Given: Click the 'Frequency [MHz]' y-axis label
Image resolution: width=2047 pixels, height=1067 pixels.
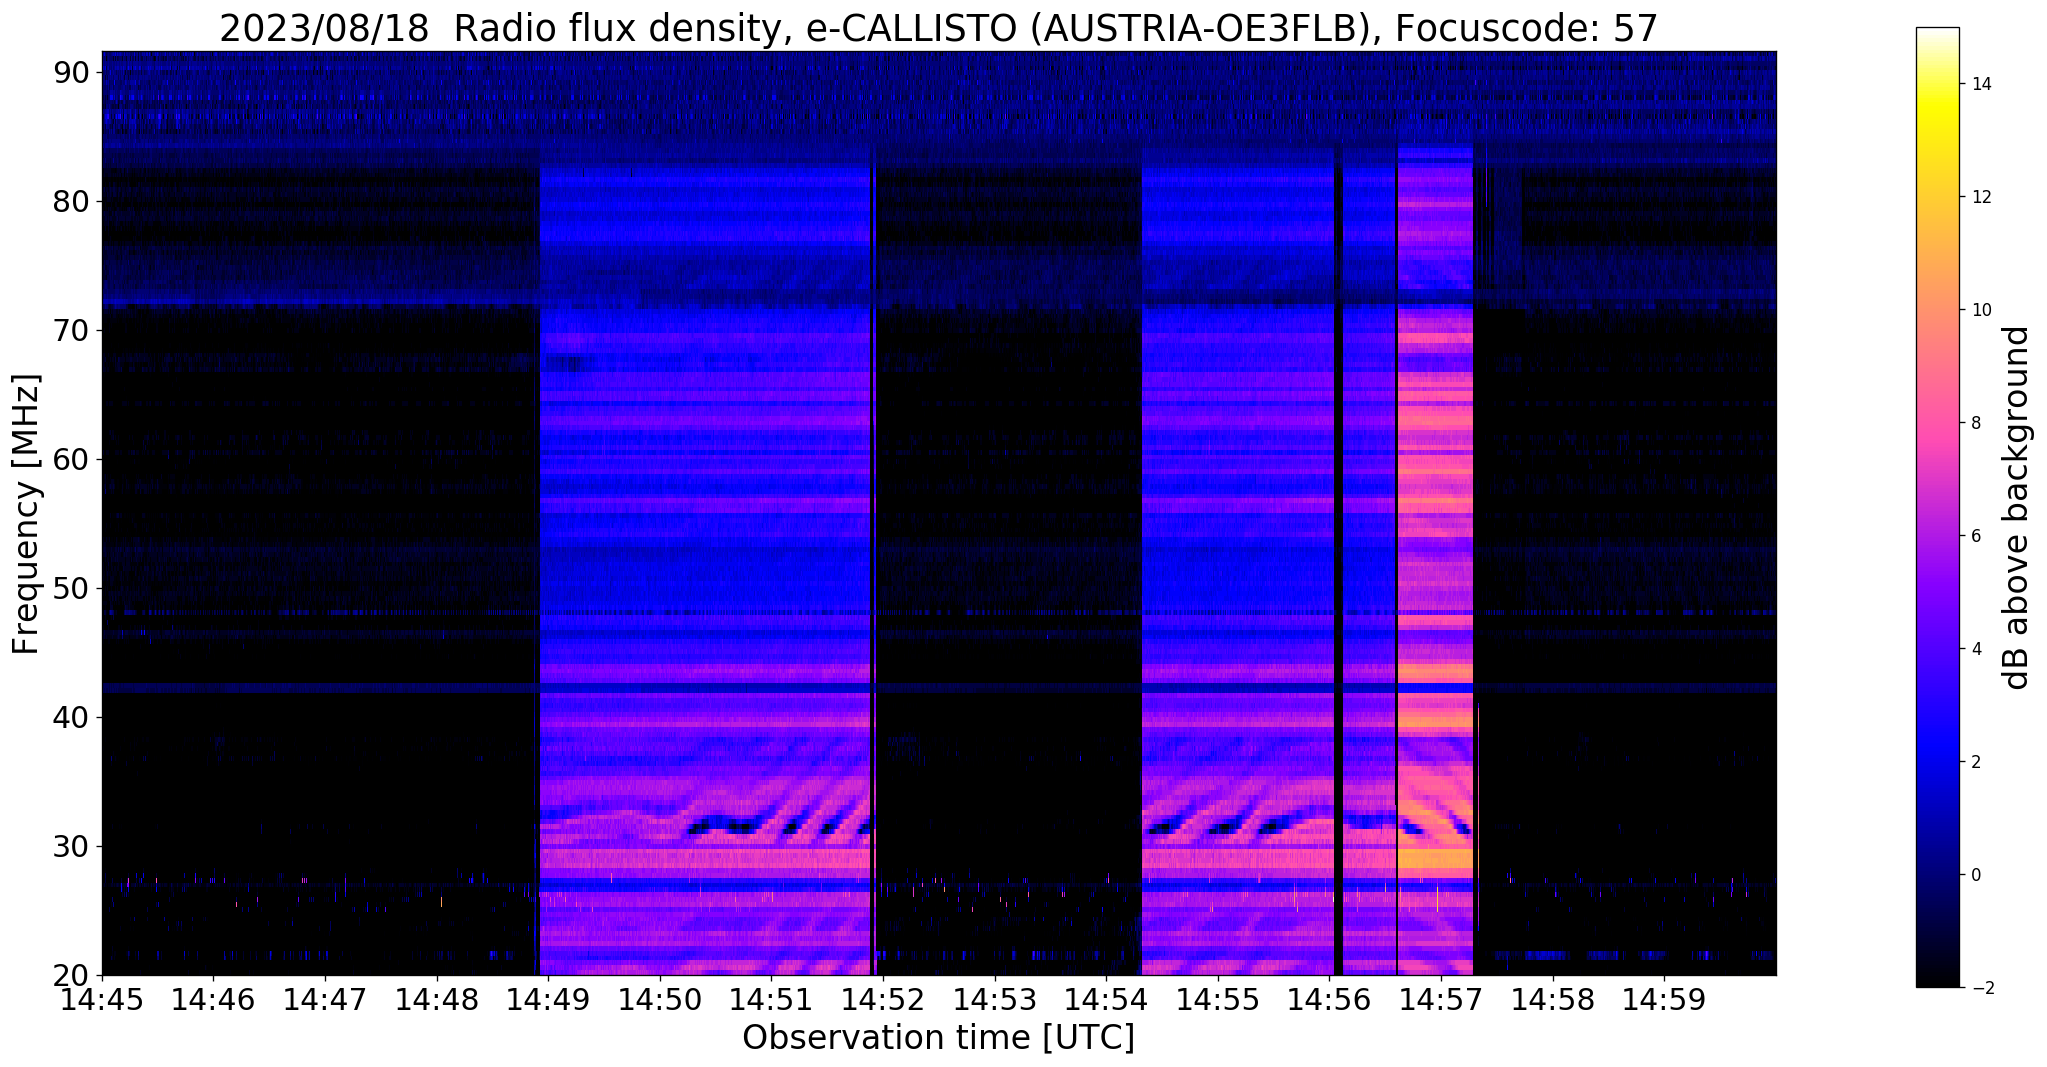Looking at the screenshot, I should pyautogui.click(x=26, y=514).
